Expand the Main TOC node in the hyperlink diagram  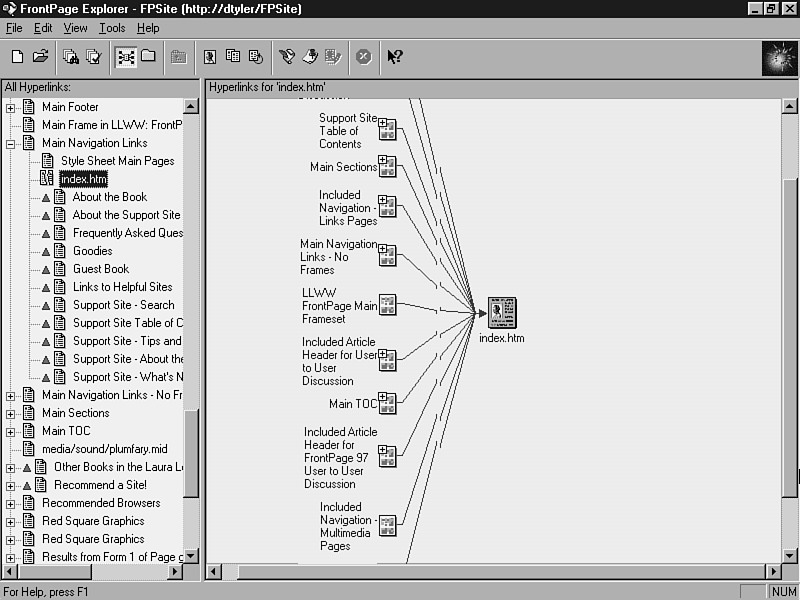383,399
